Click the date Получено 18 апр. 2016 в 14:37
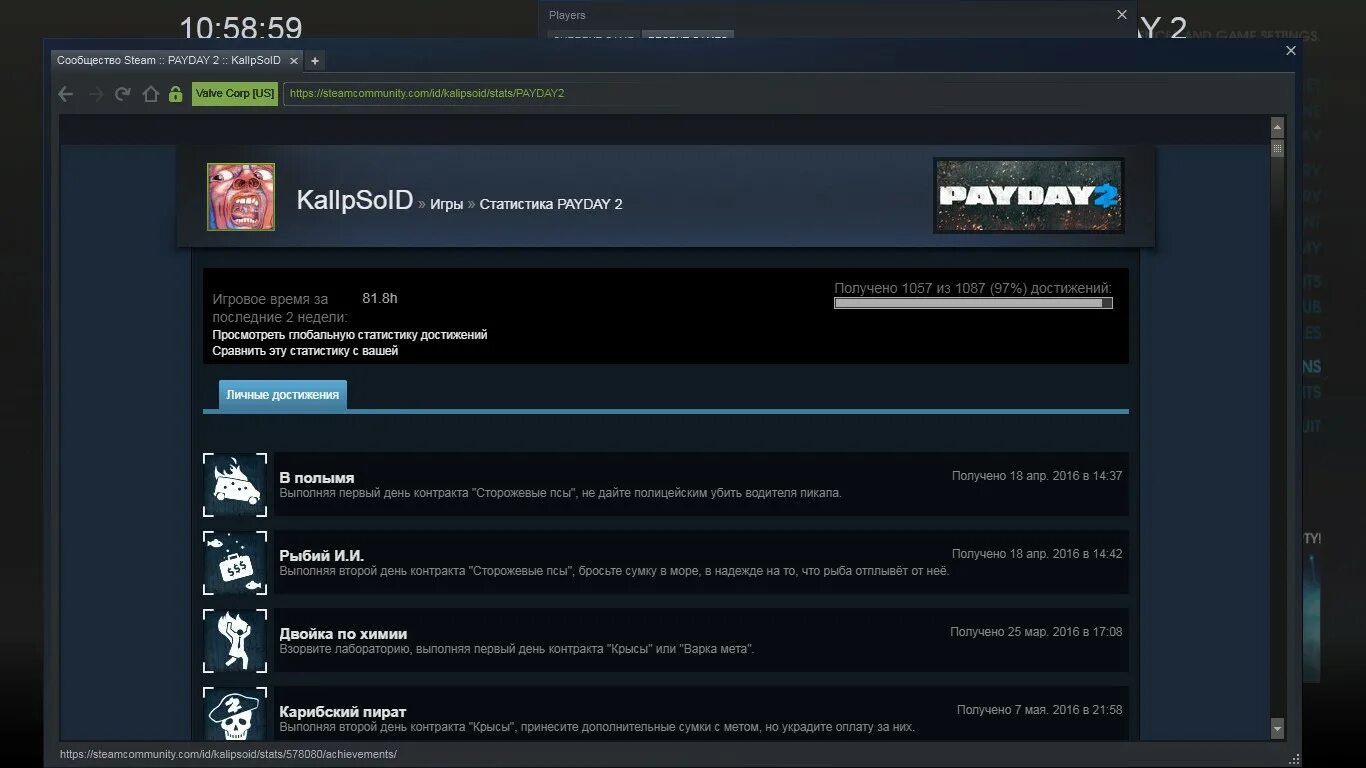This screenshot has height=768, width=1366. point(1037,476)
